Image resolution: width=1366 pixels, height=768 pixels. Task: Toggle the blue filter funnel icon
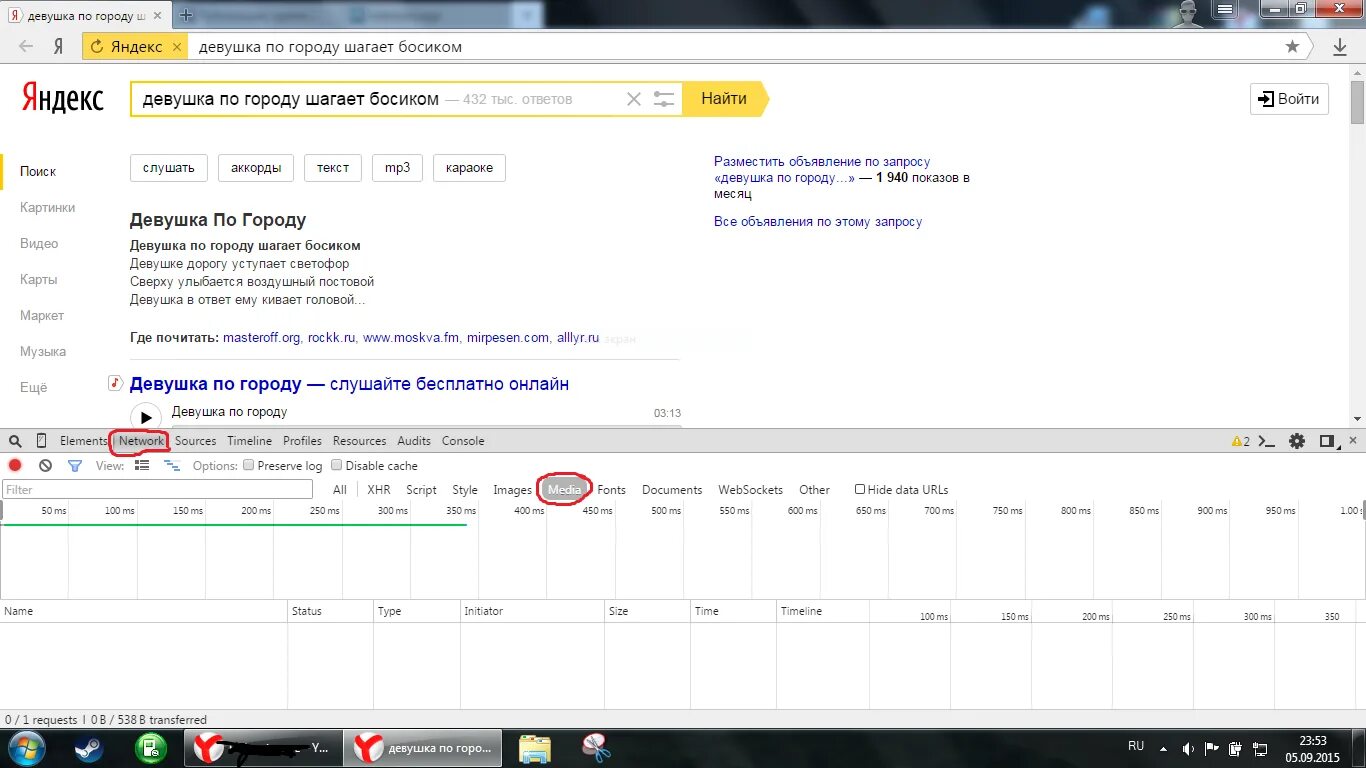point(75,466)
